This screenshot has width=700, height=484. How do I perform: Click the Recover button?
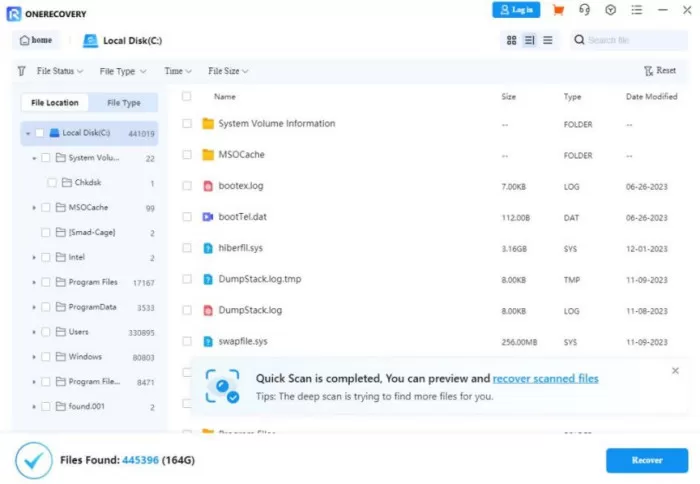(x=647, y=460)
